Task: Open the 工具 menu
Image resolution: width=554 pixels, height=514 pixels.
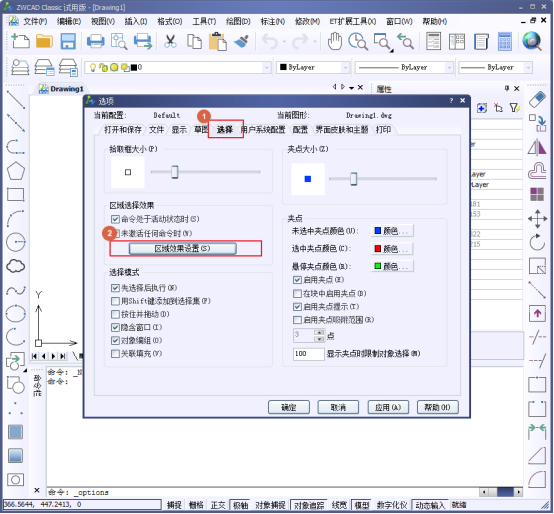Action: (x=204, y=22)
